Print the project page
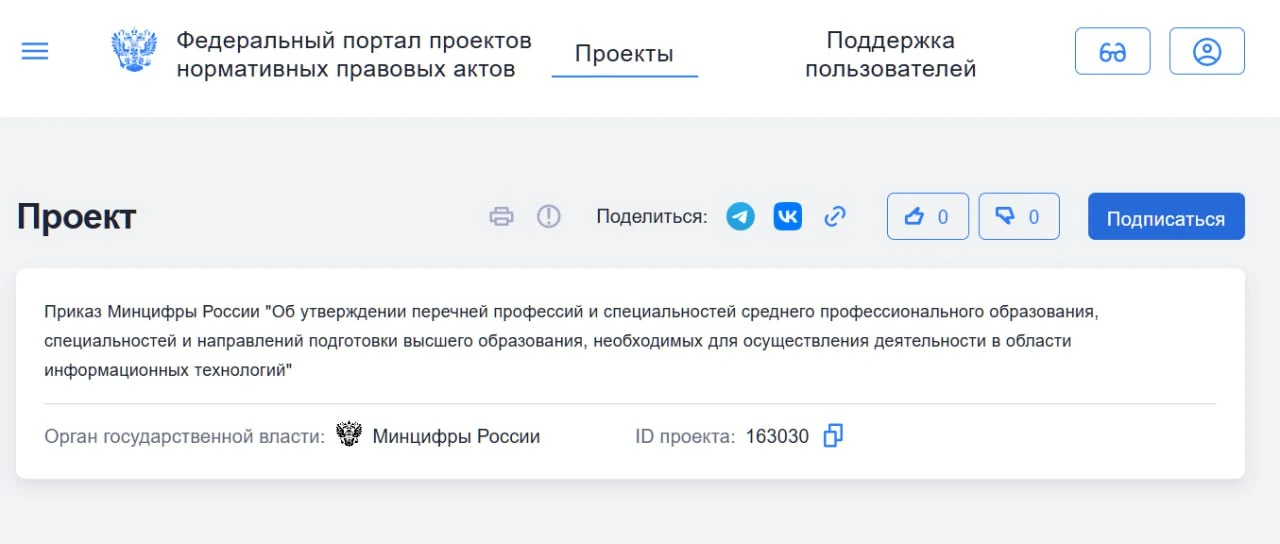Viewport: 1280px width, 544px height. [x=501, y=217]
